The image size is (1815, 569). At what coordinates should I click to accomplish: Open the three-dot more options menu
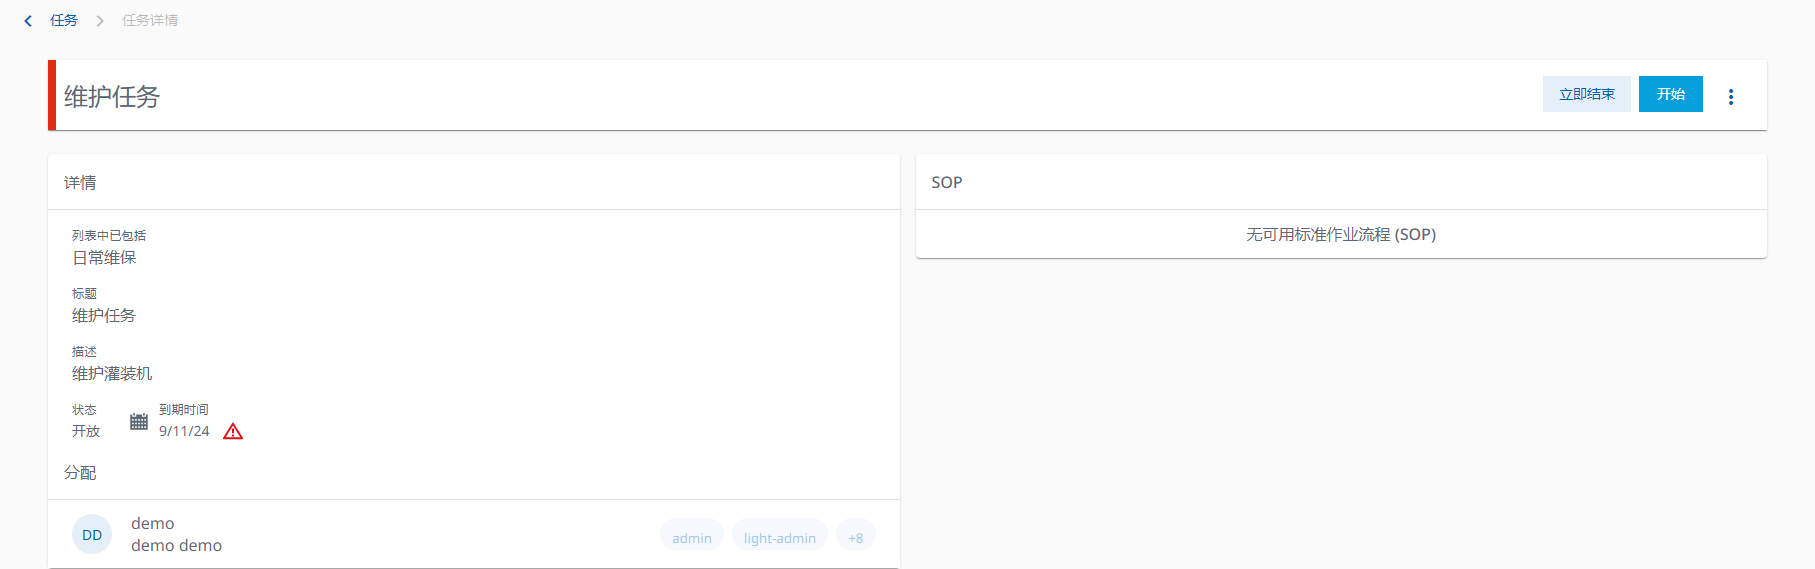(x=1731, y=97)
